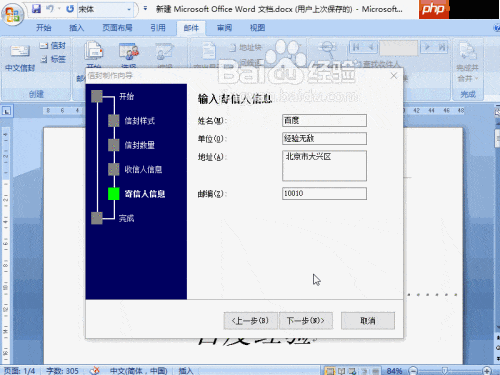Screen dimensions: 500x375
Task: Select 信封数量 step in wizard sidebar
Action: (x=139, y=145)
